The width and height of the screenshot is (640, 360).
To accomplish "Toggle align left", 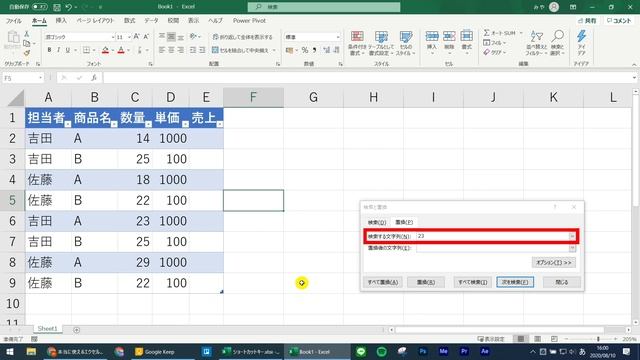I will pos(162,50).
